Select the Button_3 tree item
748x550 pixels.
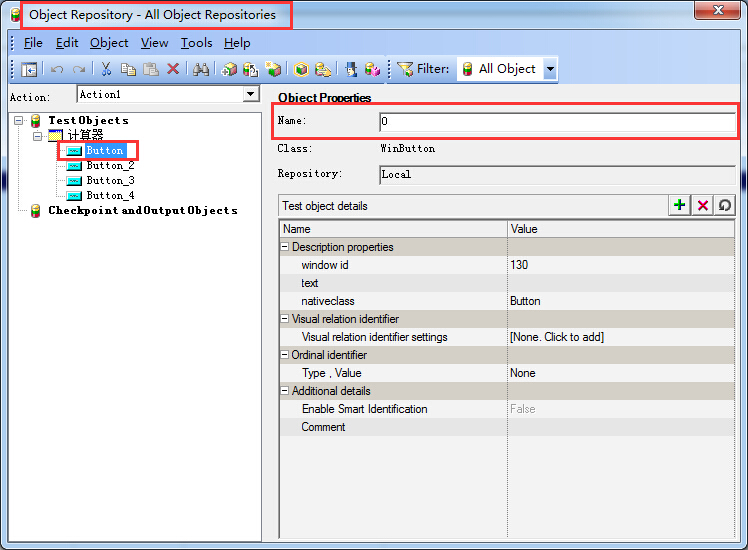110,180
